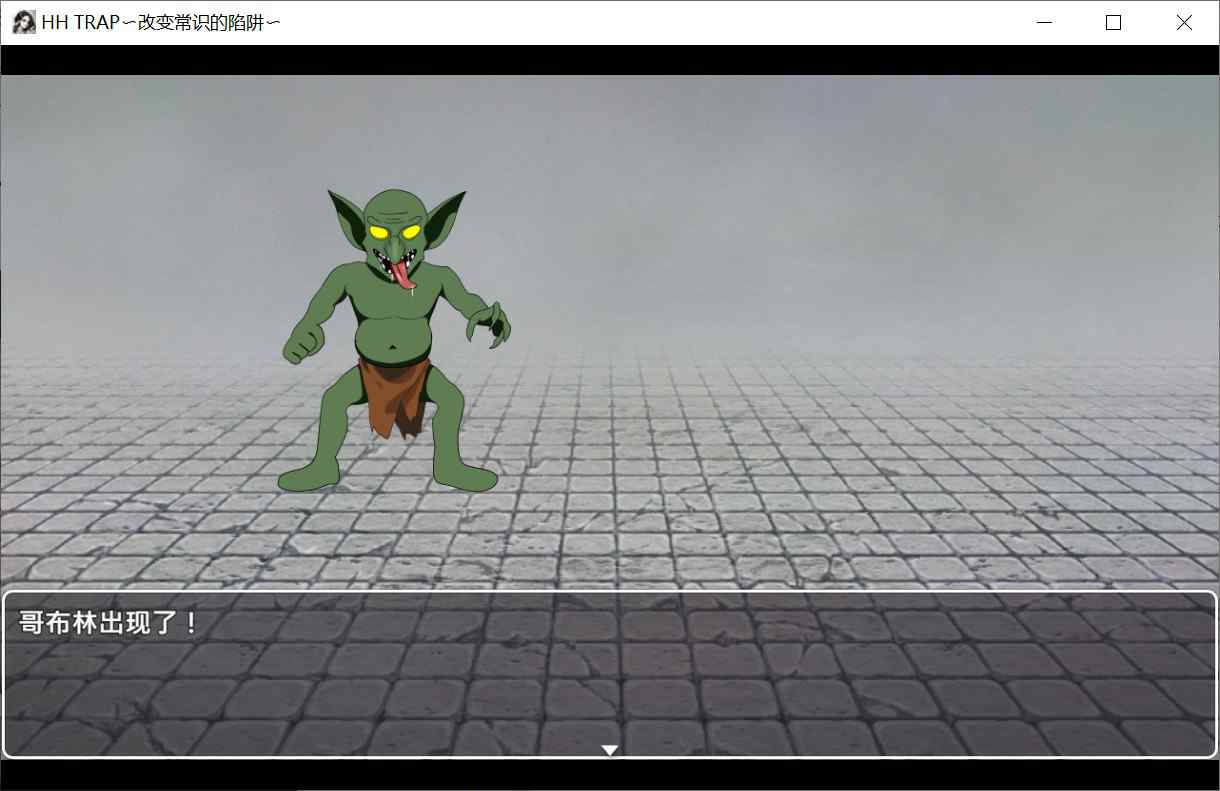Close the HH TRAP game window
The height and width of the screenshot is (791, 1220).
tap(1184, 22)
